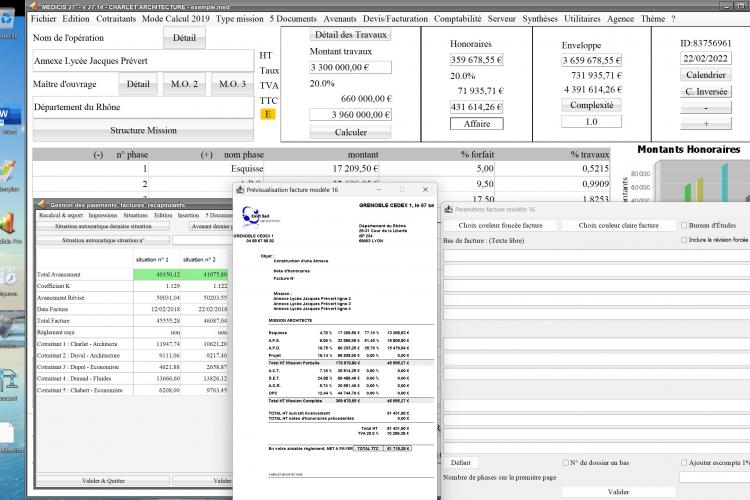Enable N° de dossier en bas checkbox
The width and height of the screenshot is (750, 500).
coord(565,463)
